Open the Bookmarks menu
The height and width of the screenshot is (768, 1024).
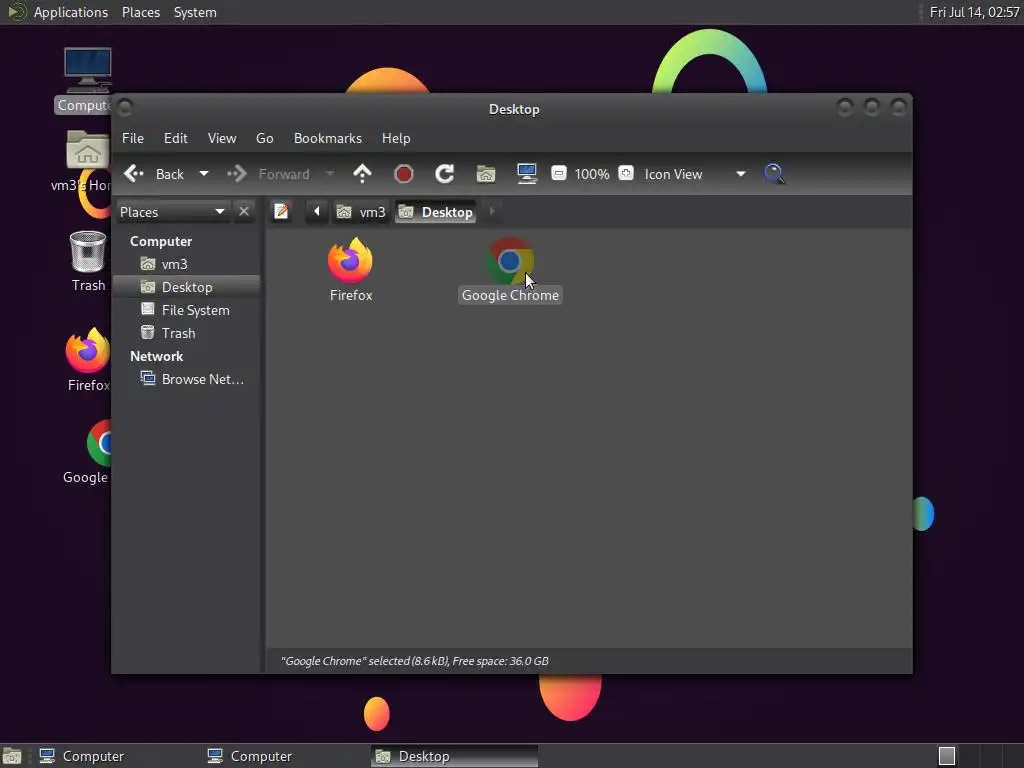click(328, 138)
